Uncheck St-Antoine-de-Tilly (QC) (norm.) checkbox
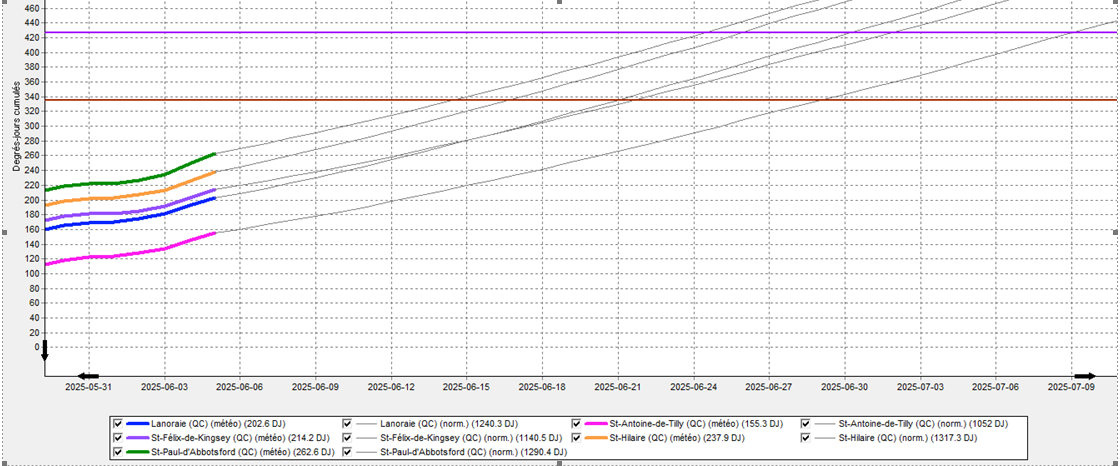The width and height of the screenshot is (1120, 466). [805, 424]
